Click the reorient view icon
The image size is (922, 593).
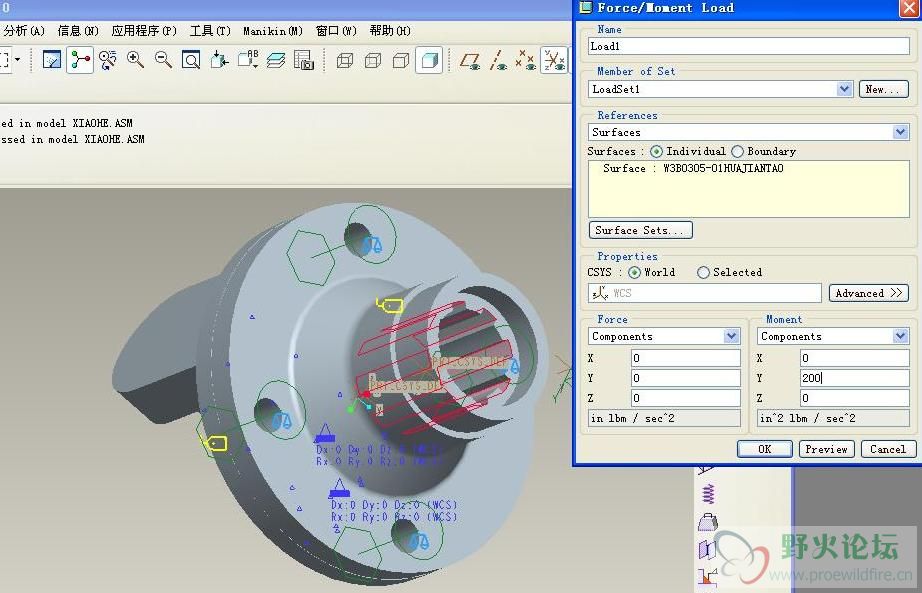219,59
